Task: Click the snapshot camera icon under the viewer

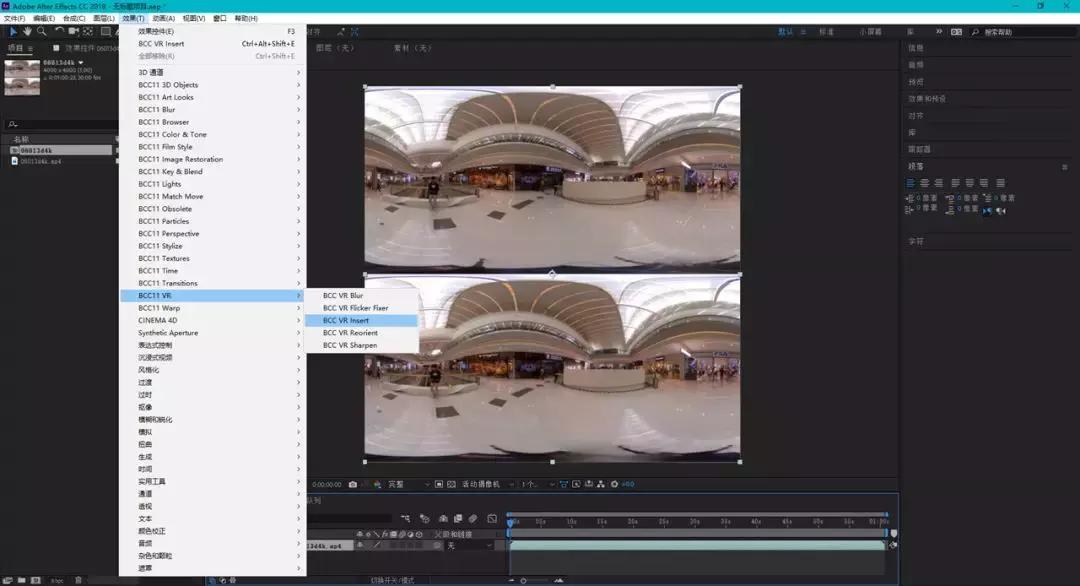Action: point(352,485)
